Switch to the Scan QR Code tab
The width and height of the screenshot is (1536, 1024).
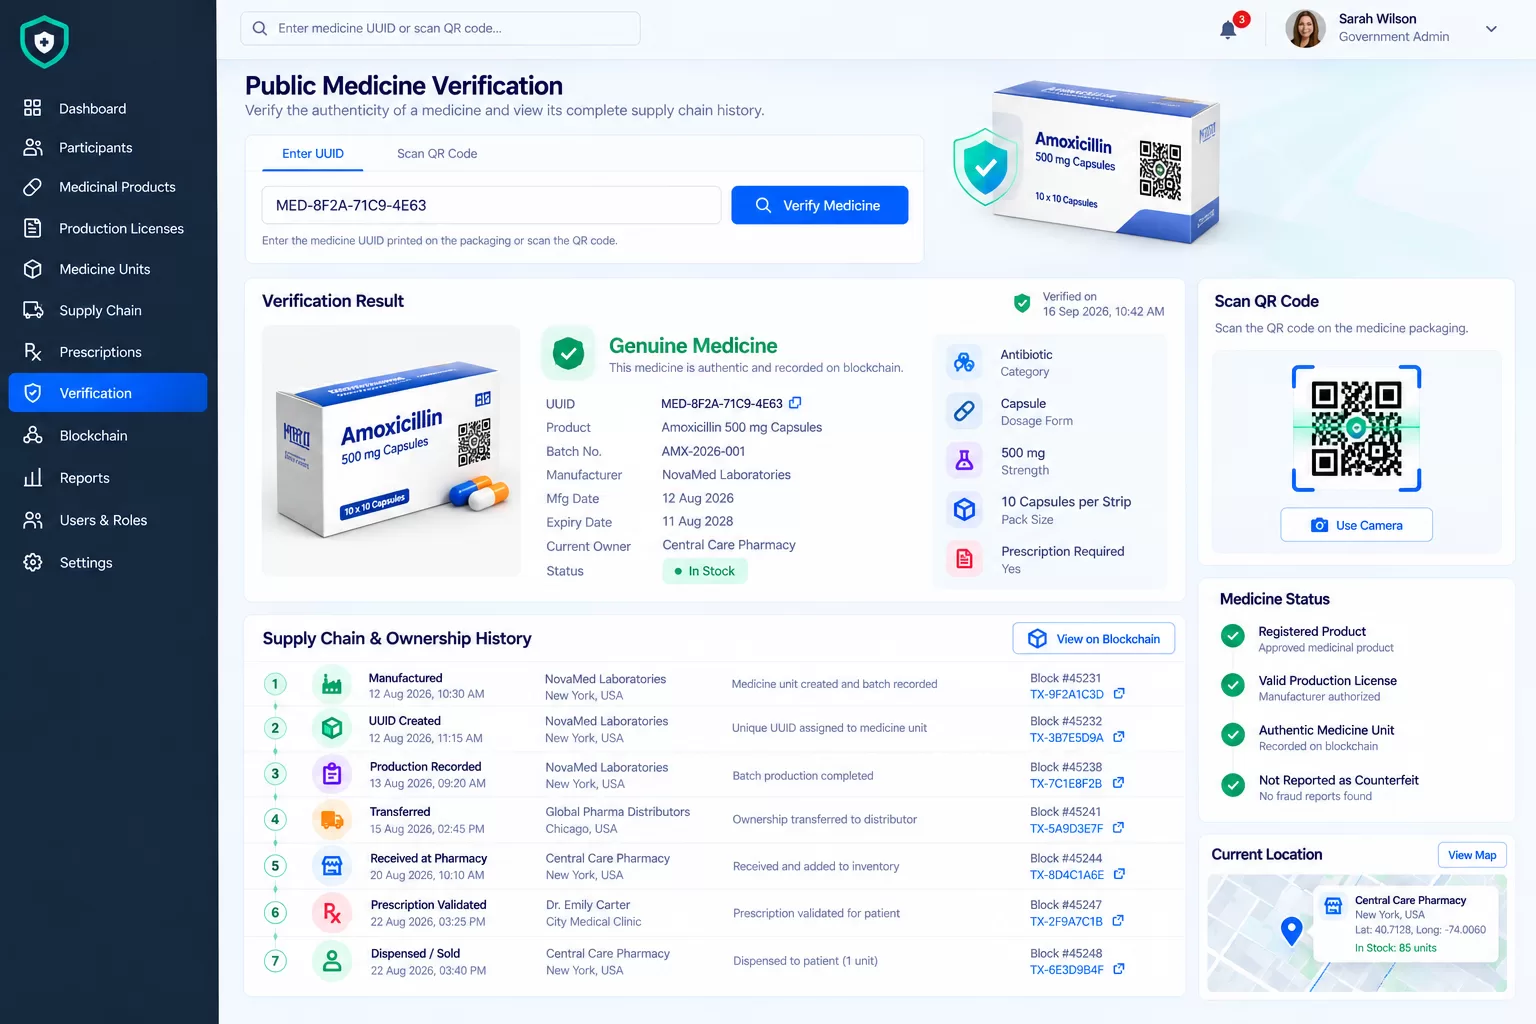[437, 154]
